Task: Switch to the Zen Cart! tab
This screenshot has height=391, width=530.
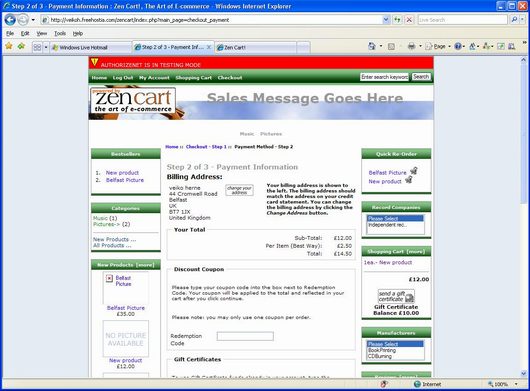Action: coord(256,48)
